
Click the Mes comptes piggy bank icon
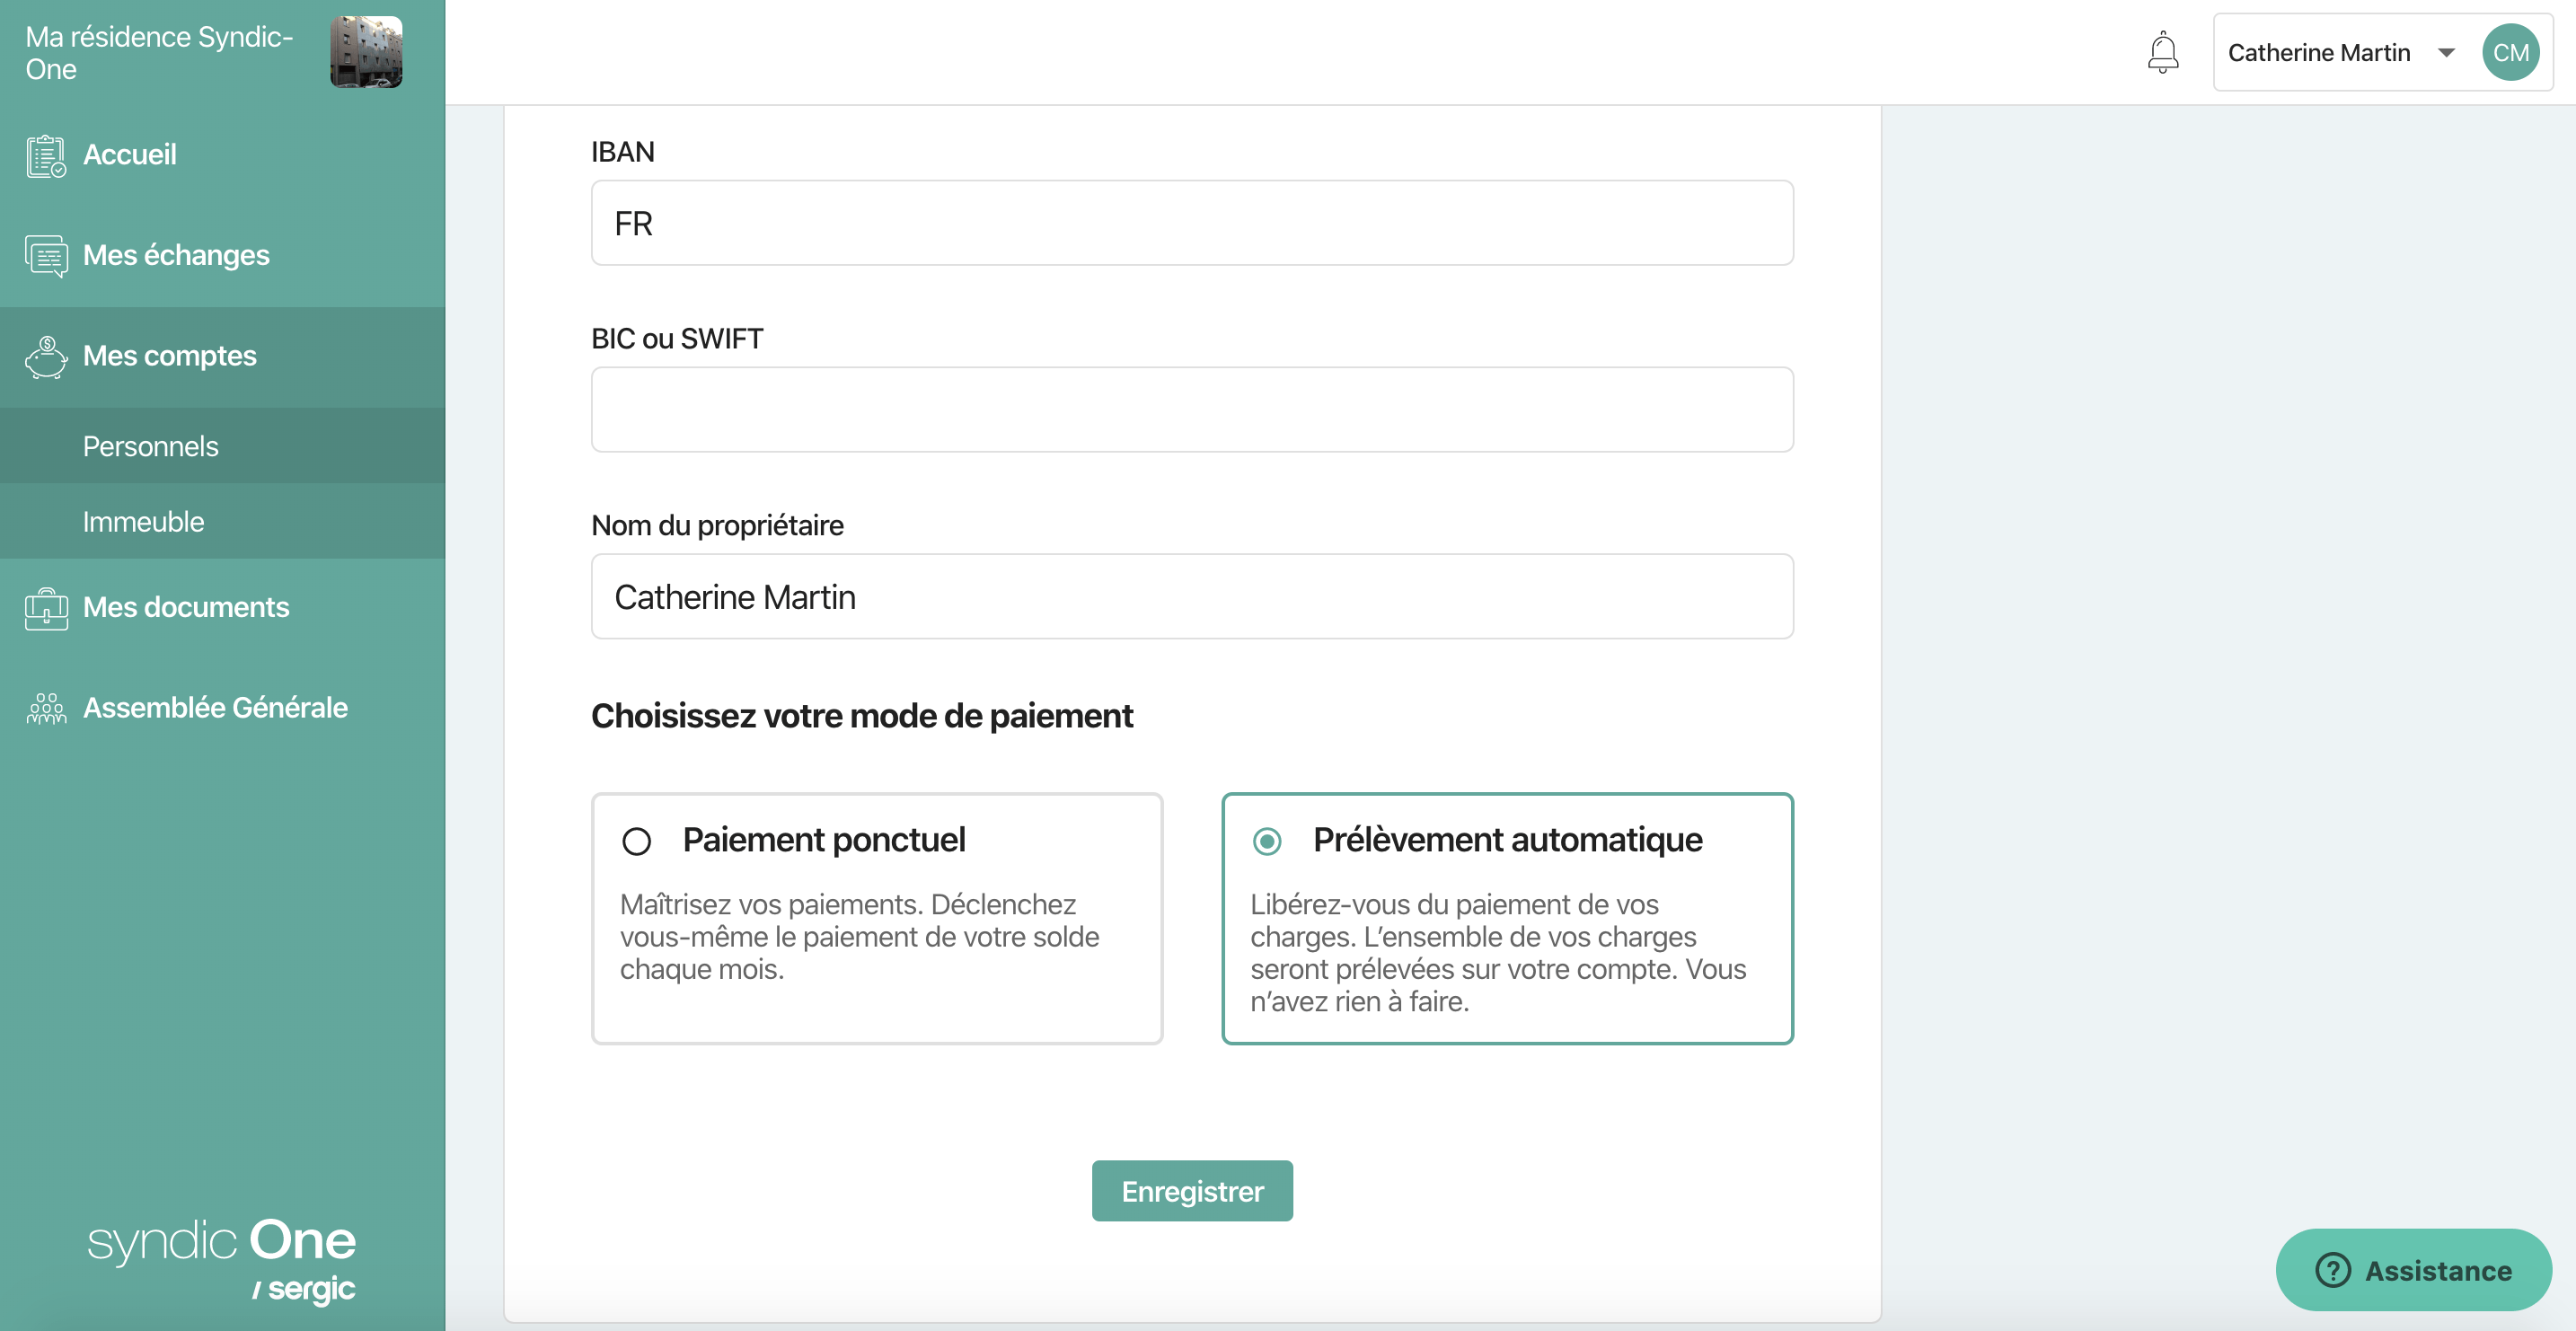point(46,357)
